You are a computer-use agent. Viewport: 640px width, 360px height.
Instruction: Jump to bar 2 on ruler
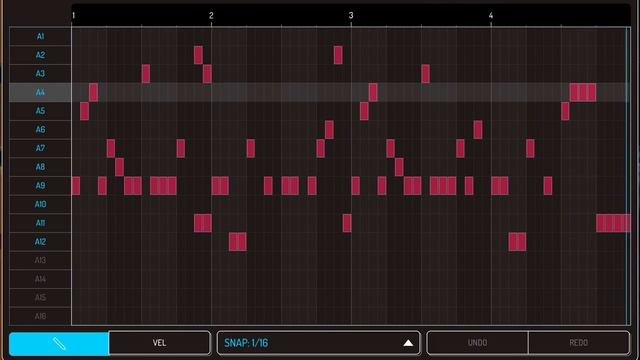click(x=211, y=16)
